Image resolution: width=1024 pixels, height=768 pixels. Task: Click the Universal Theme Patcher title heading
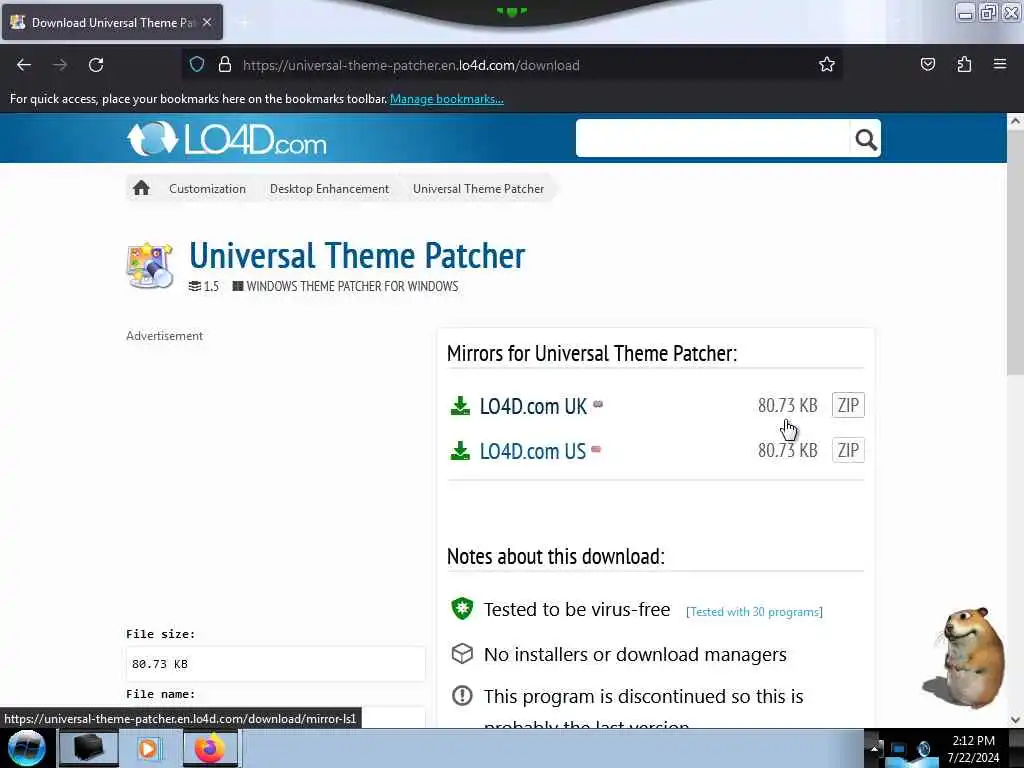click(x=357, y=255)
